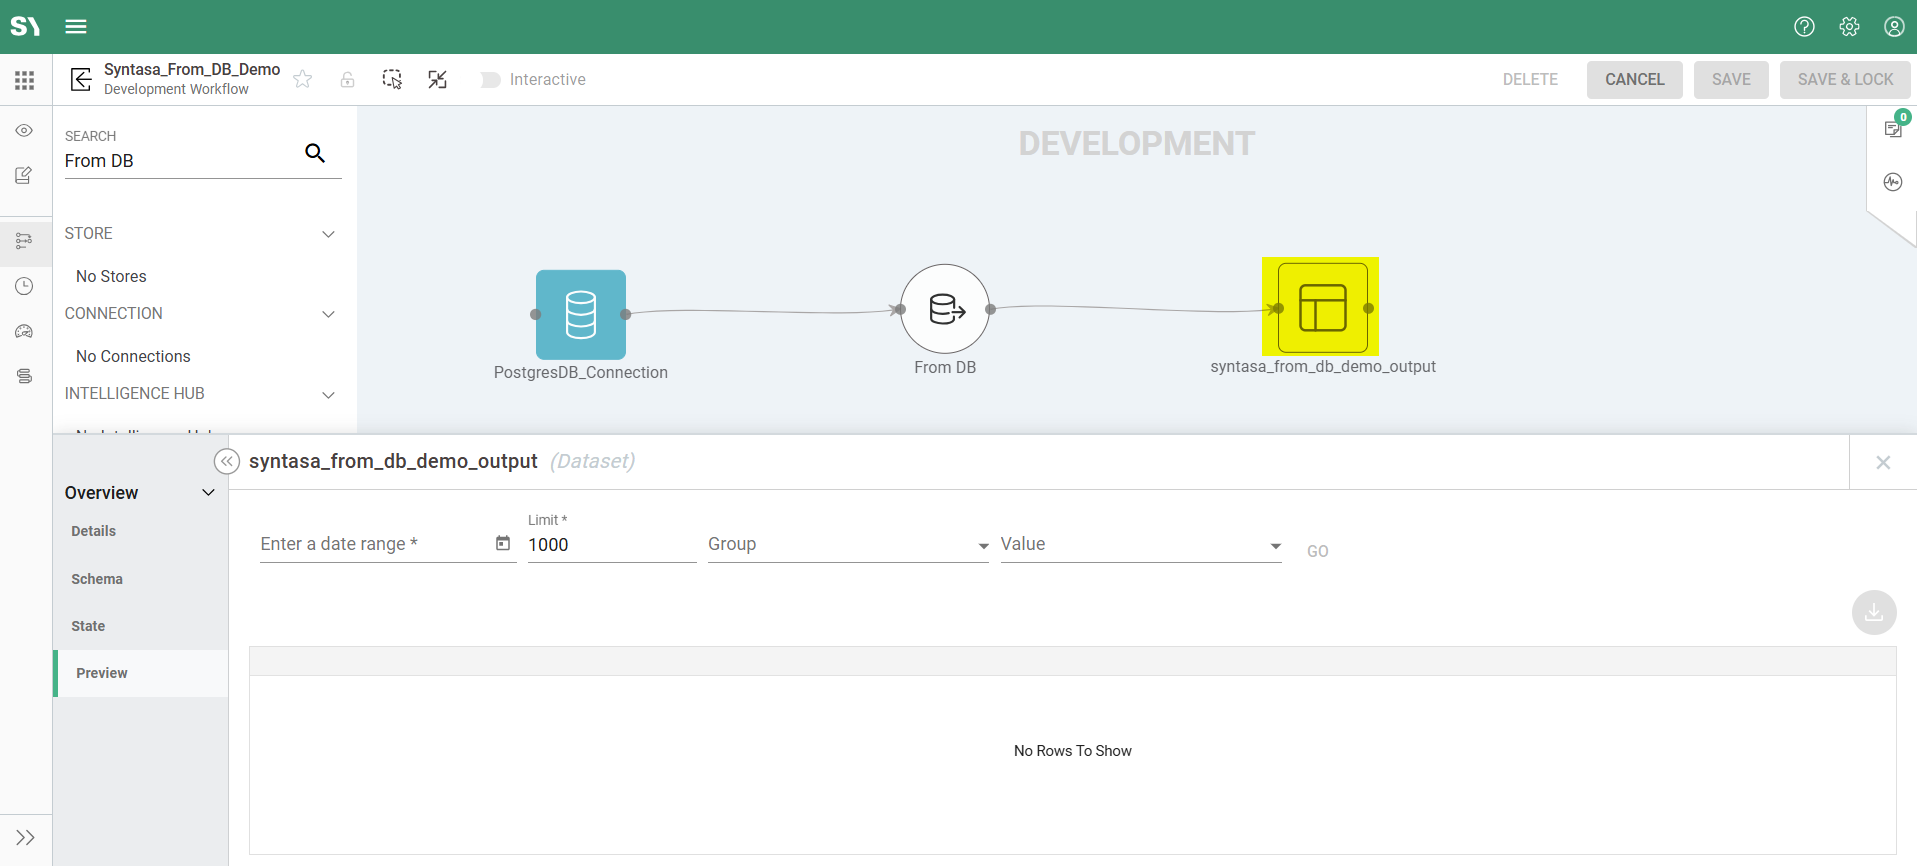Click the SAVE button
Viewport: 1917px width, 866px height.
(1731, 80)
